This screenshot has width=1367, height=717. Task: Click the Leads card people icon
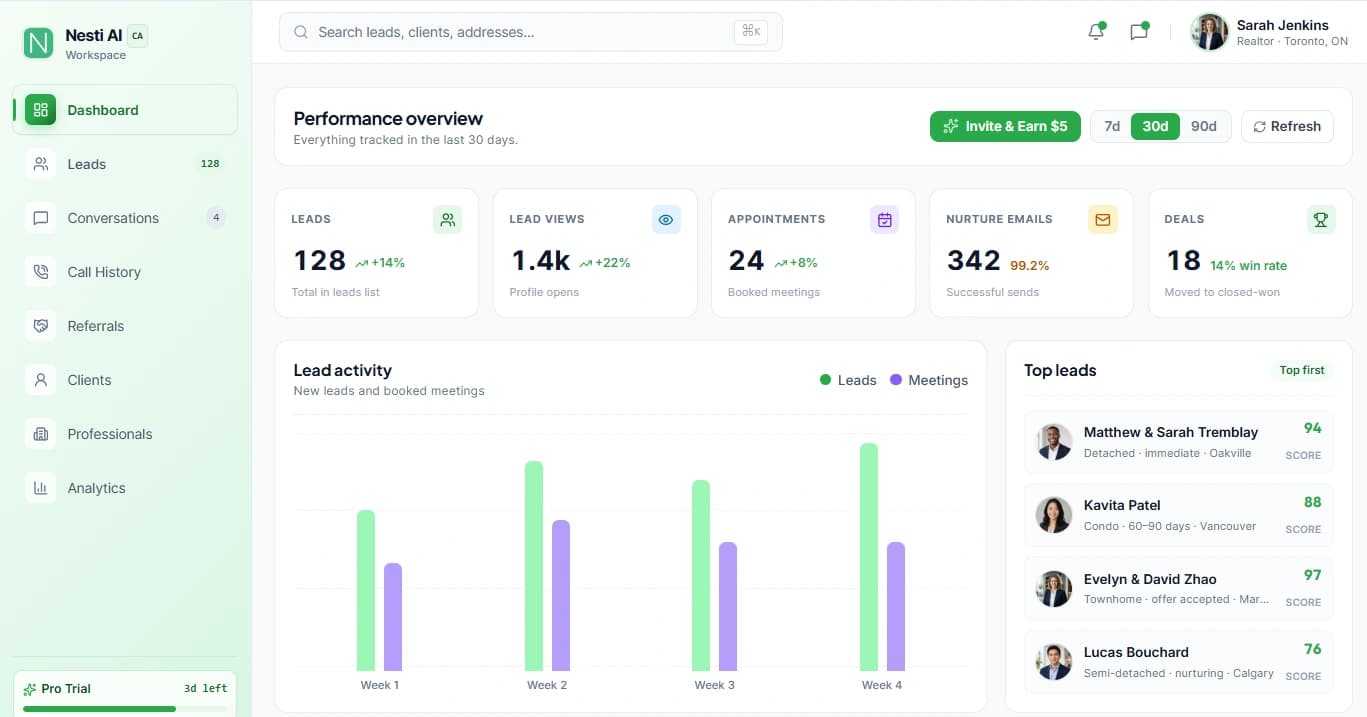pyautogui.click(x=448, y=220)
